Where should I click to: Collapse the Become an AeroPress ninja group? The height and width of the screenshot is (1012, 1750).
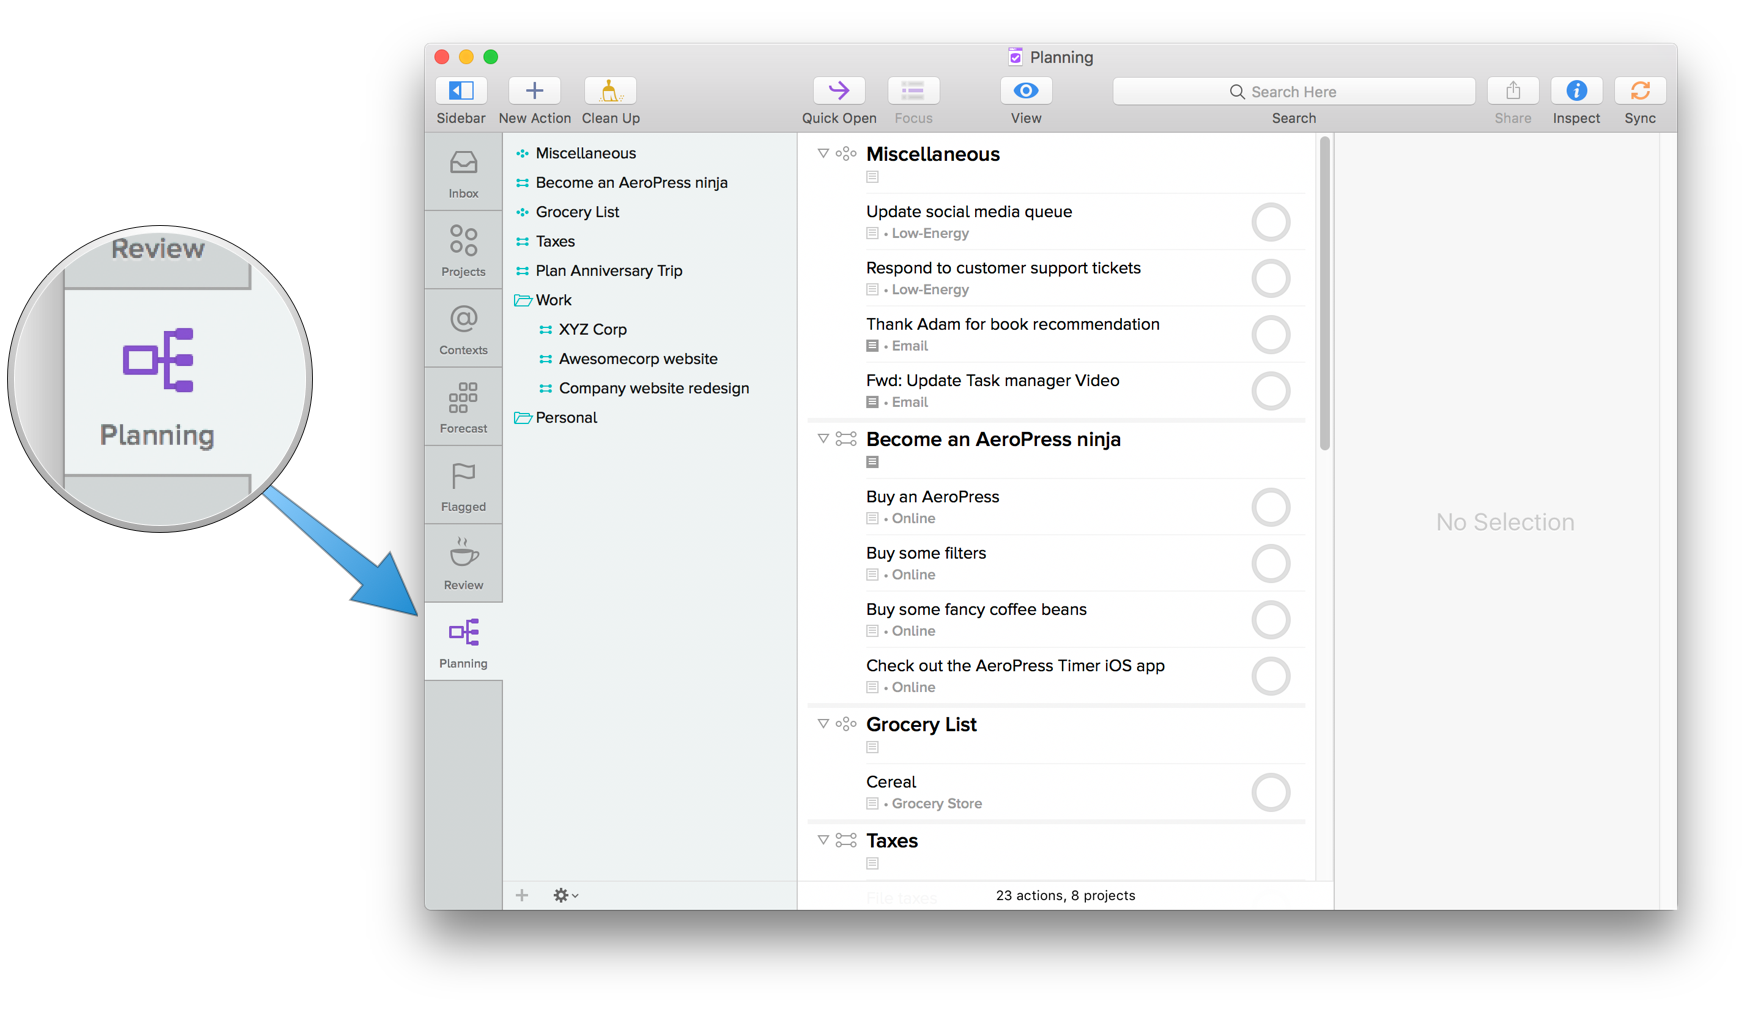(x=823, y=439)
